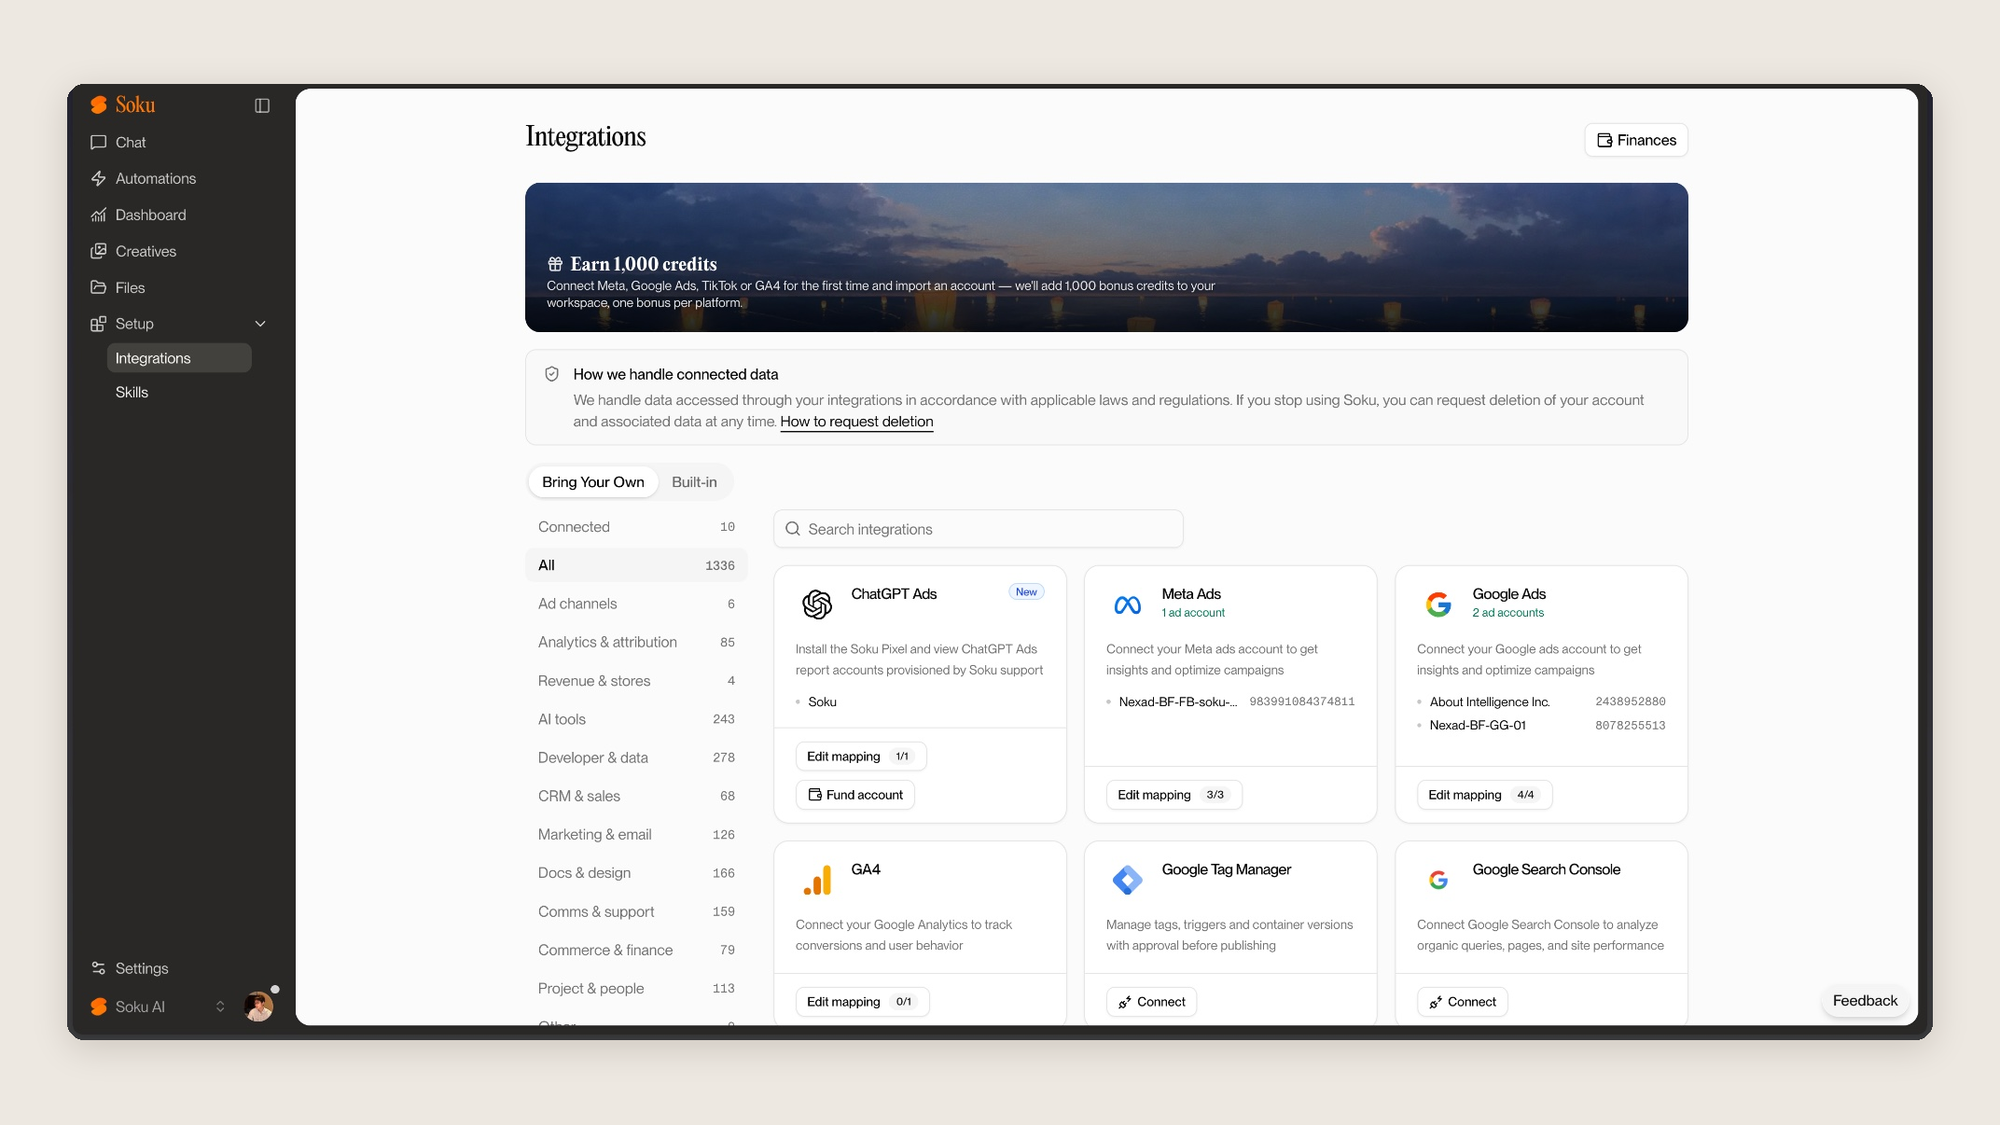This screenshot has height=1125, width=2000.
Task: Click the gift icon beside Earn 1,000 credits
Action: click(x=555, y=264)
